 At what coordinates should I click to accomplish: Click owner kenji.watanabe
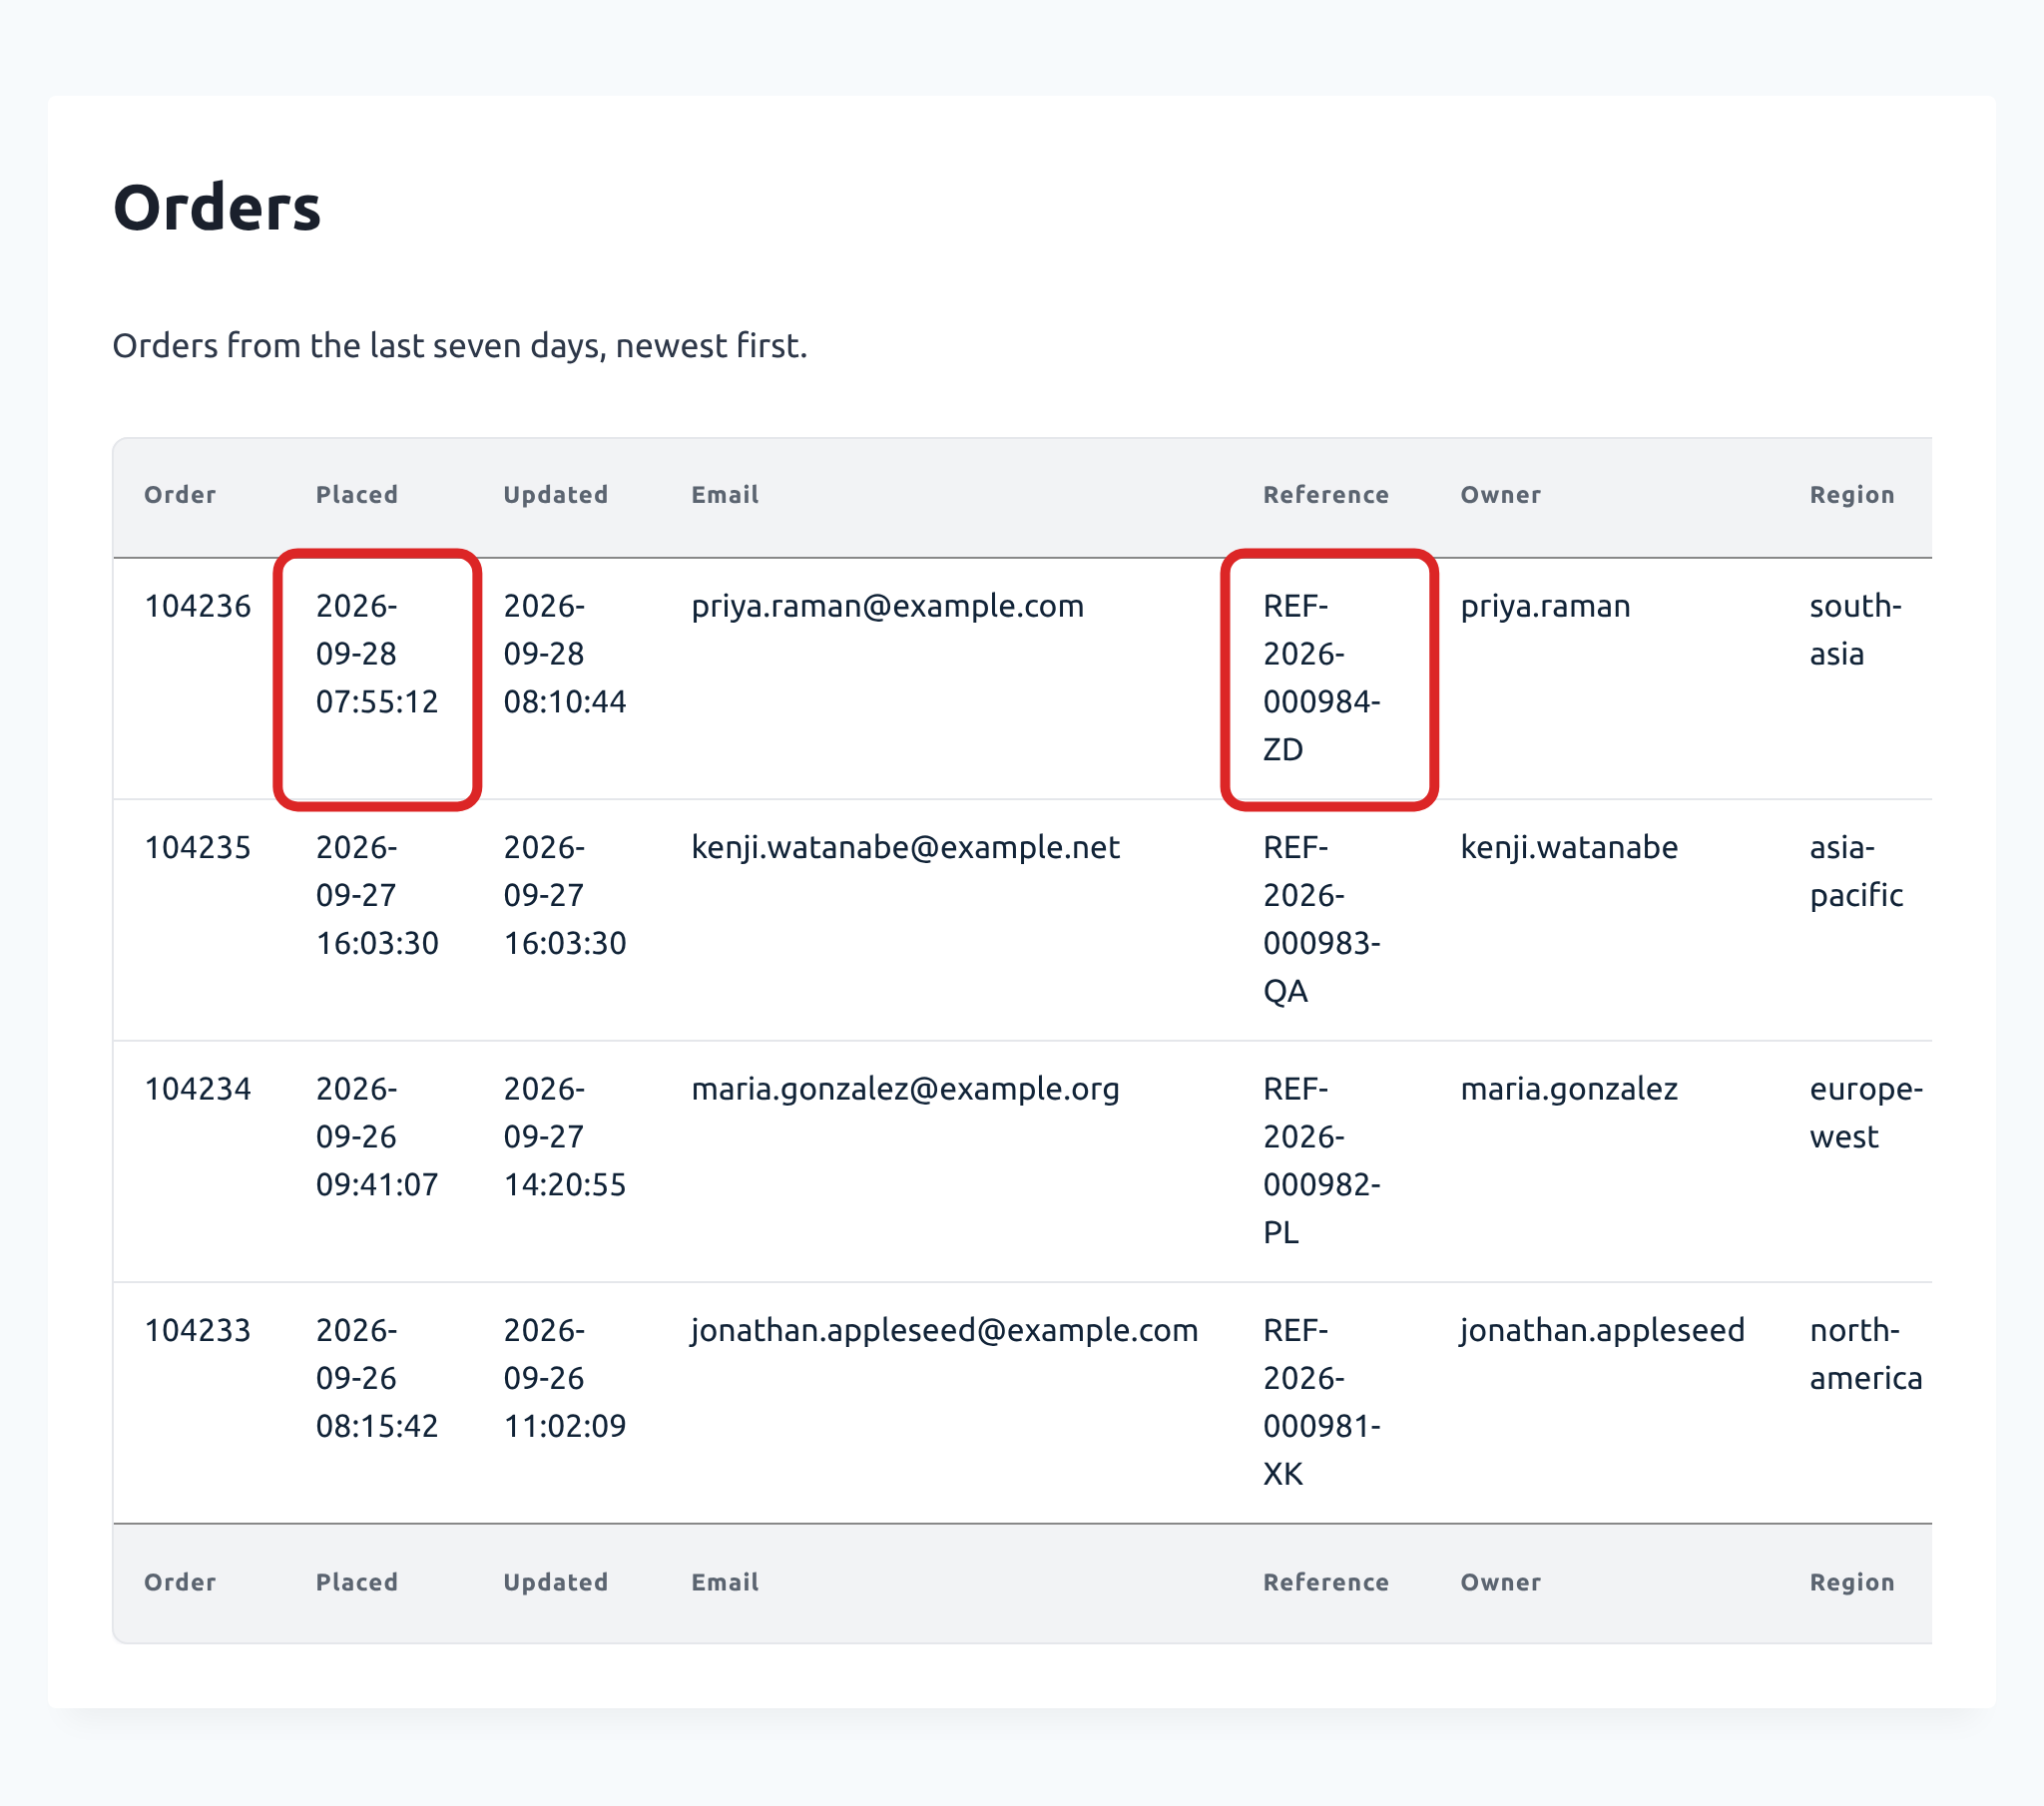coord(1570,847)
